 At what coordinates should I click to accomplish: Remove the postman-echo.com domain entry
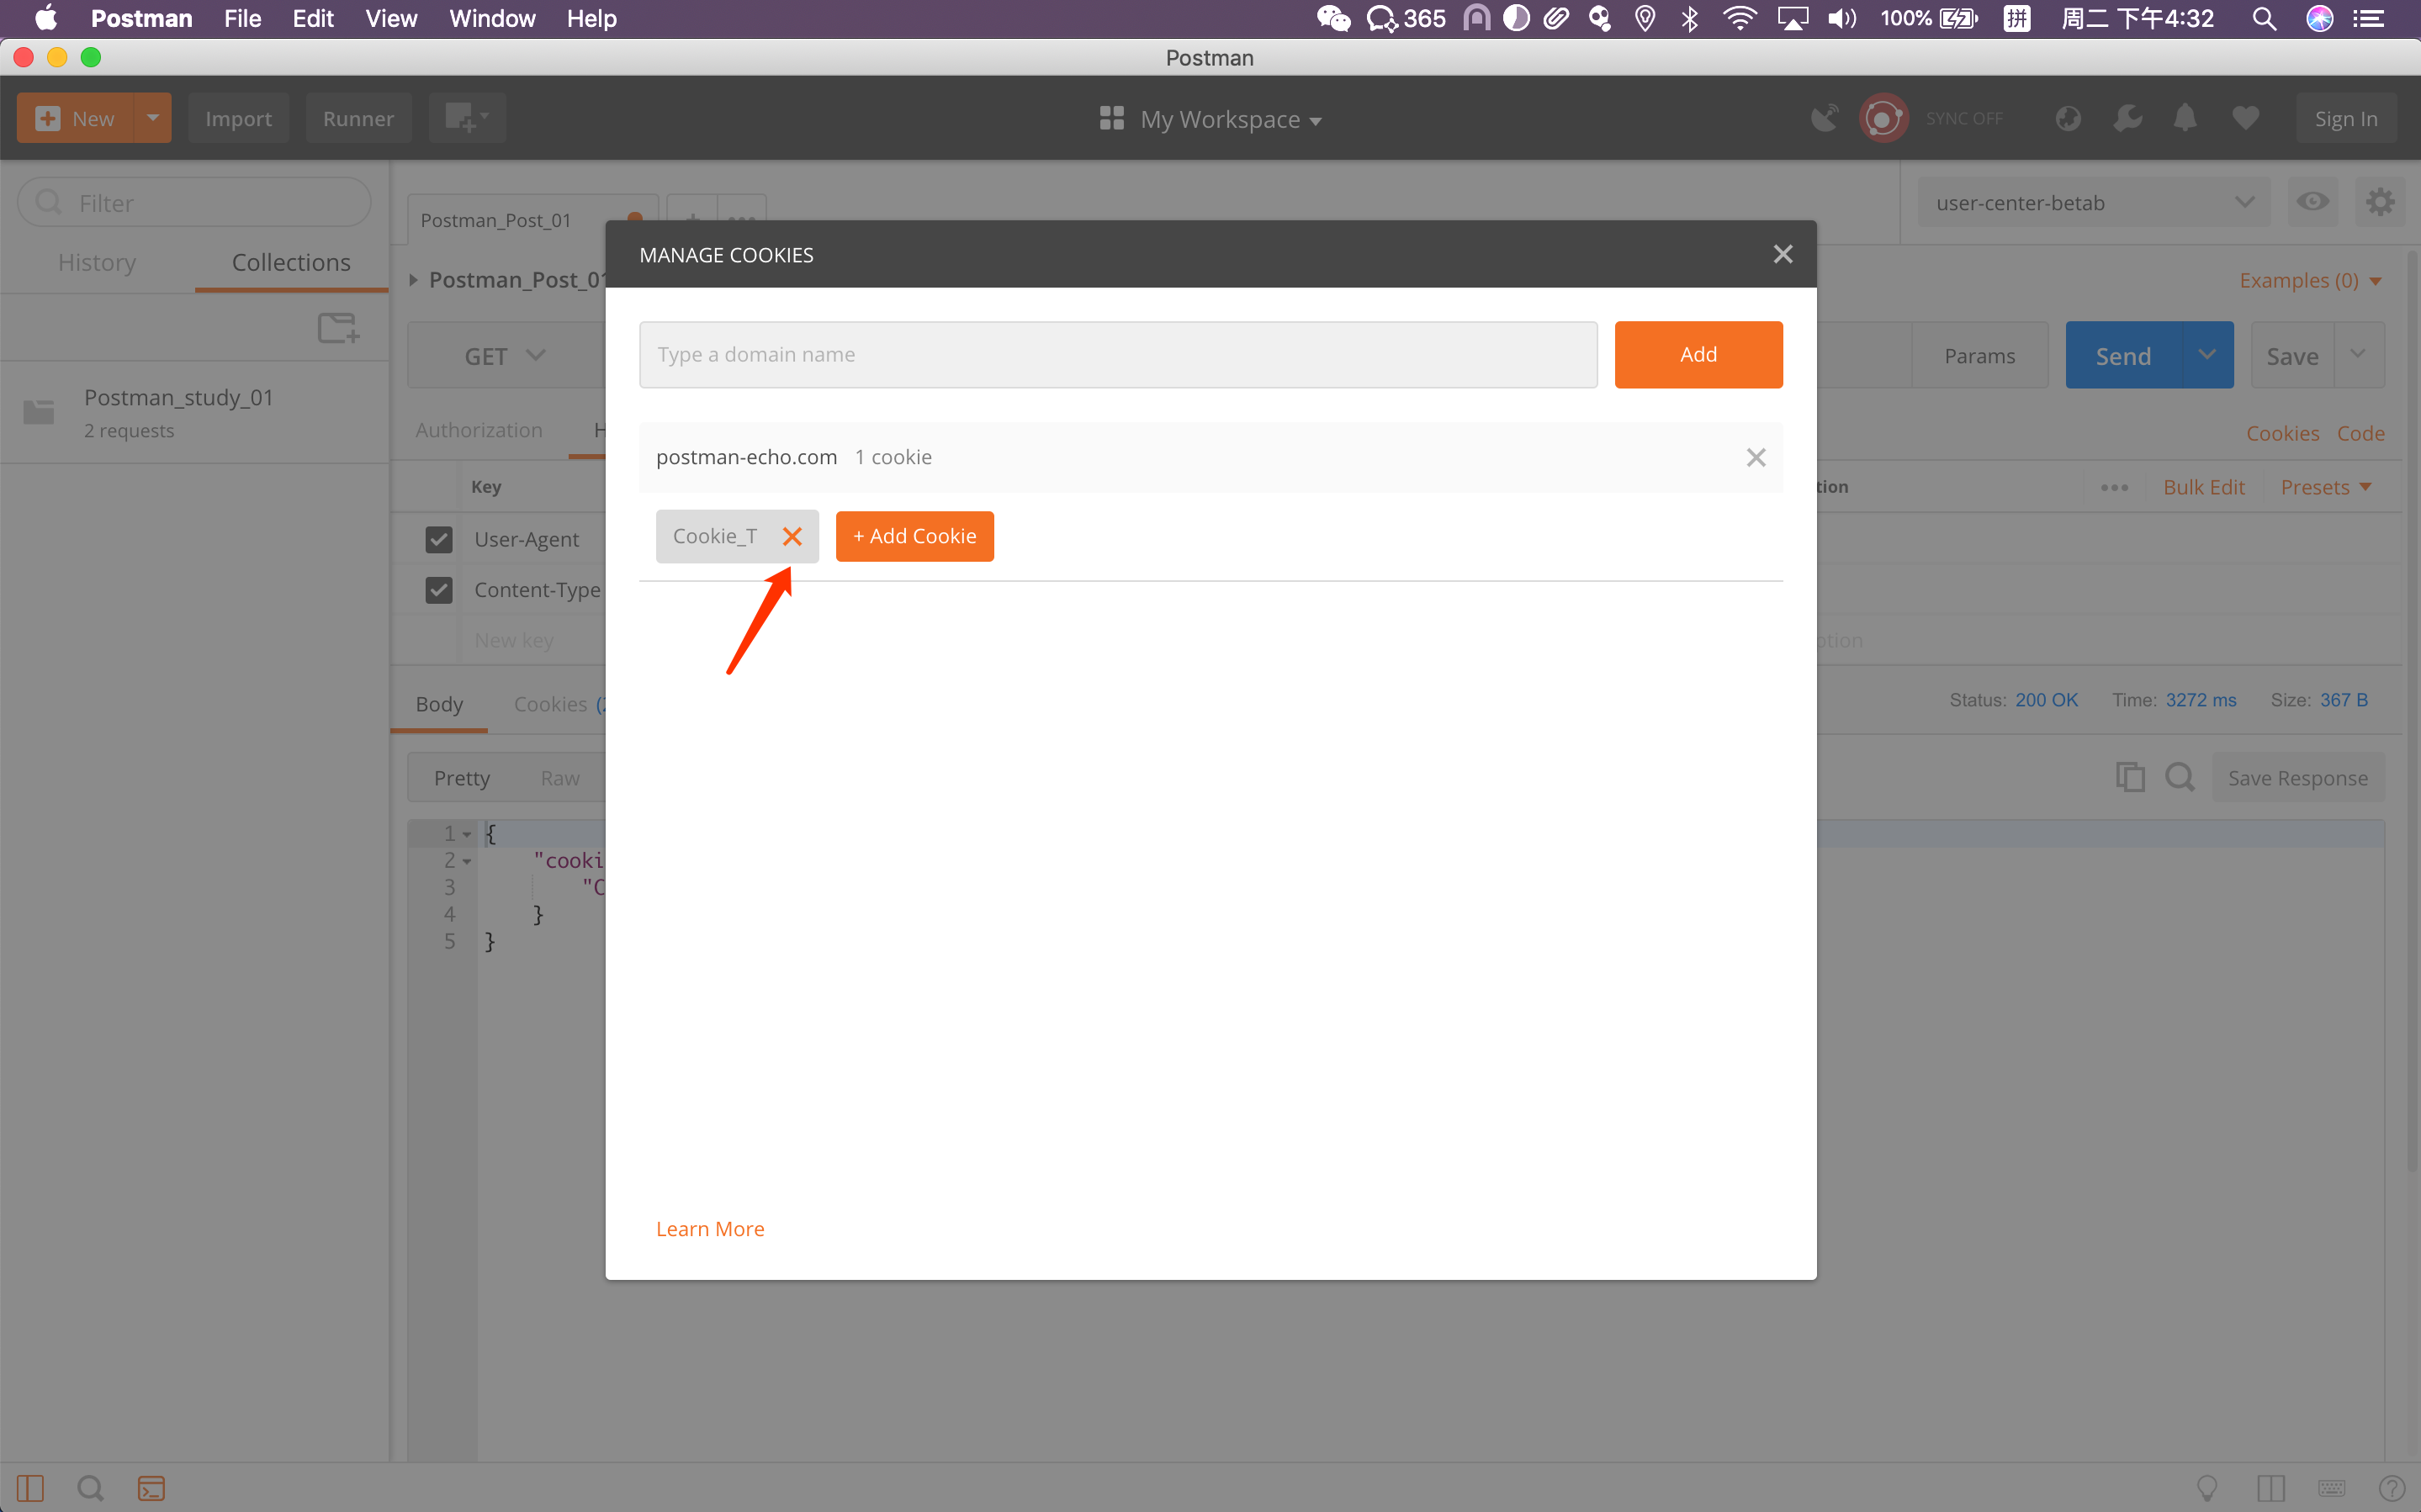click(1755, 457)
